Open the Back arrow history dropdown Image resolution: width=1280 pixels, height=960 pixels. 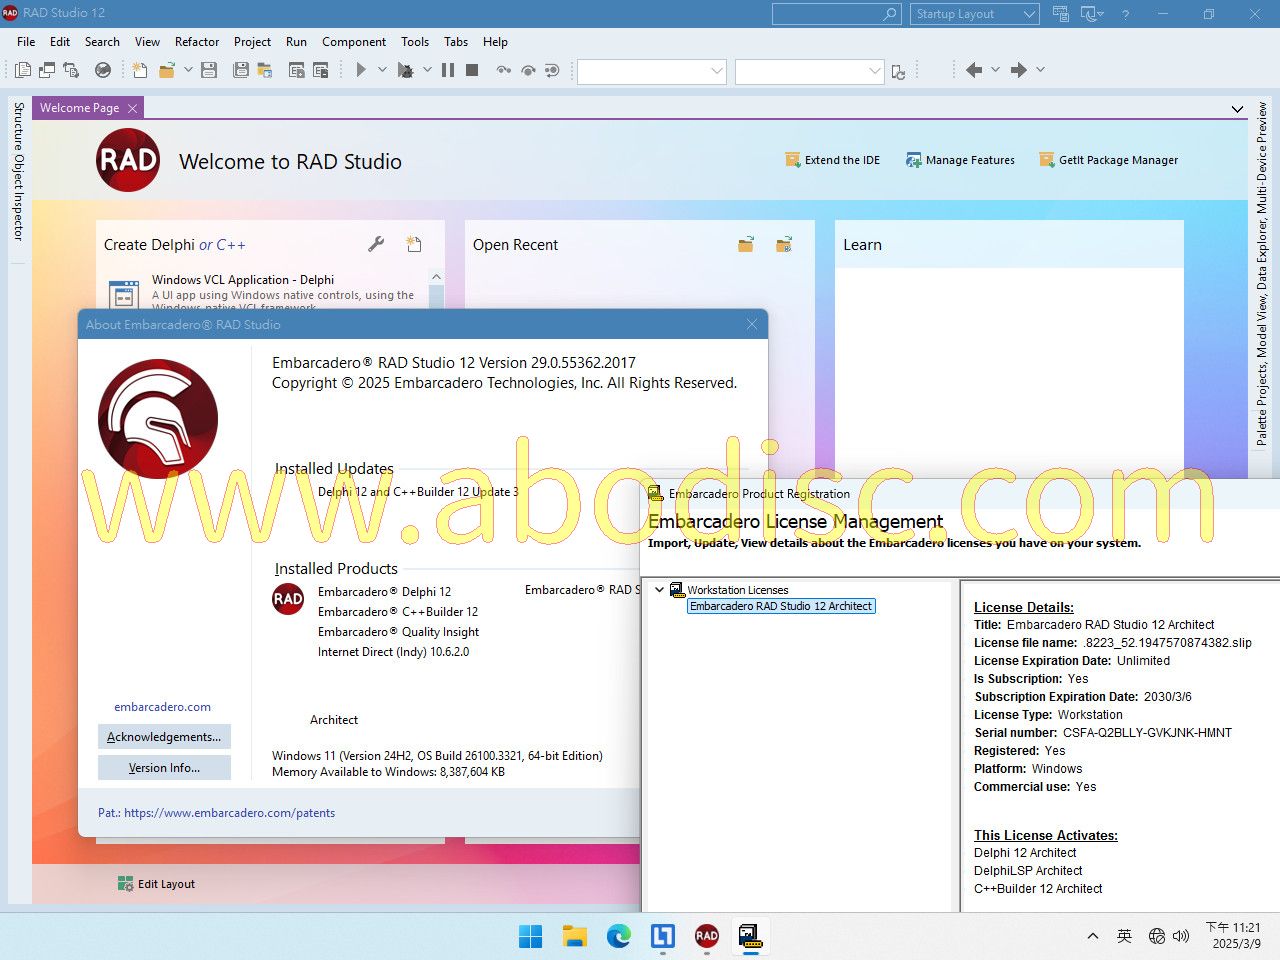(995, 70)
